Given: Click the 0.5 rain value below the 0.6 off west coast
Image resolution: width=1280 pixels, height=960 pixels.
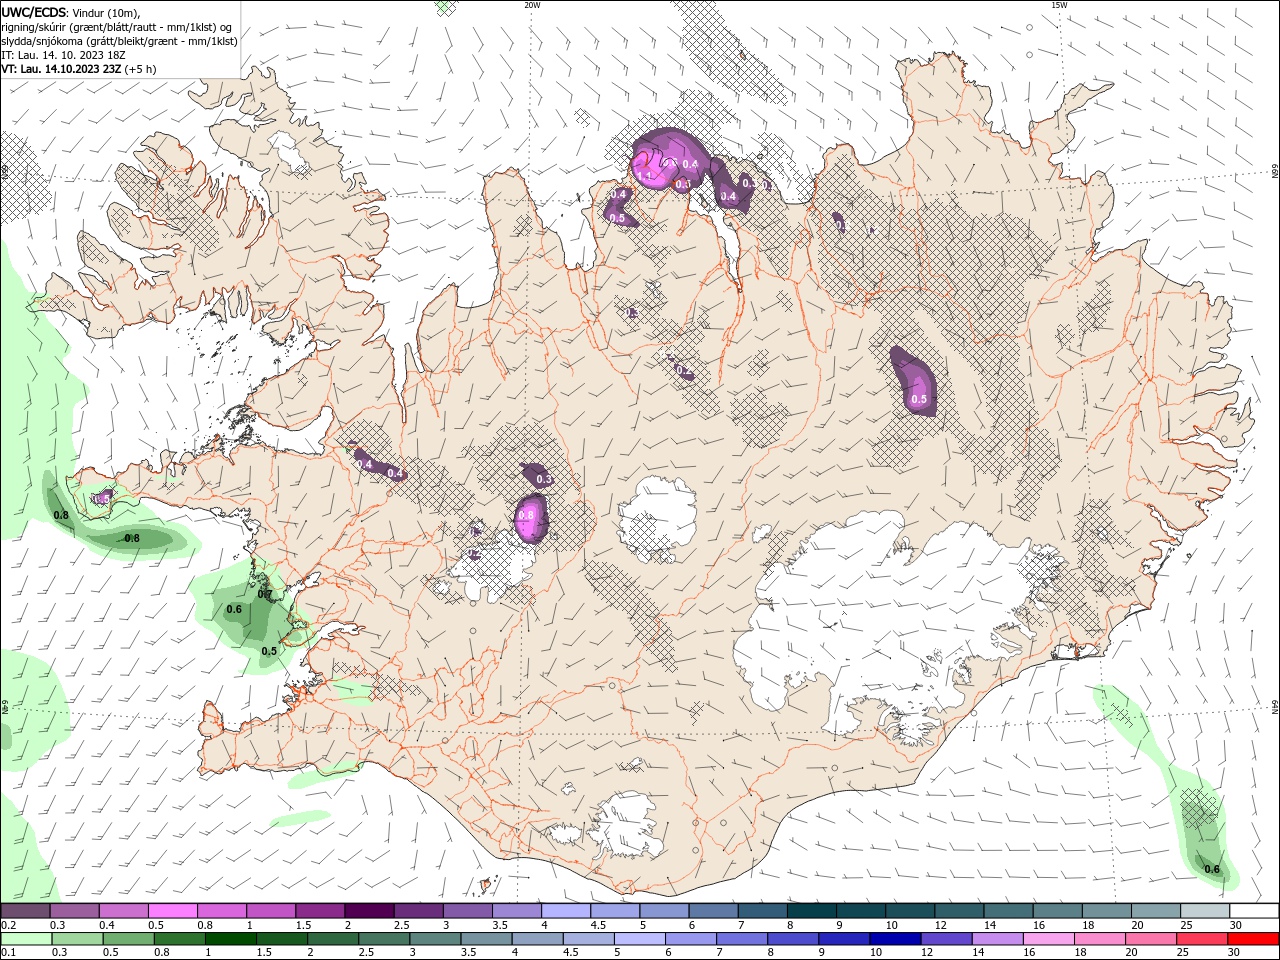Looking at the screenshot, I should click(269, 651).
